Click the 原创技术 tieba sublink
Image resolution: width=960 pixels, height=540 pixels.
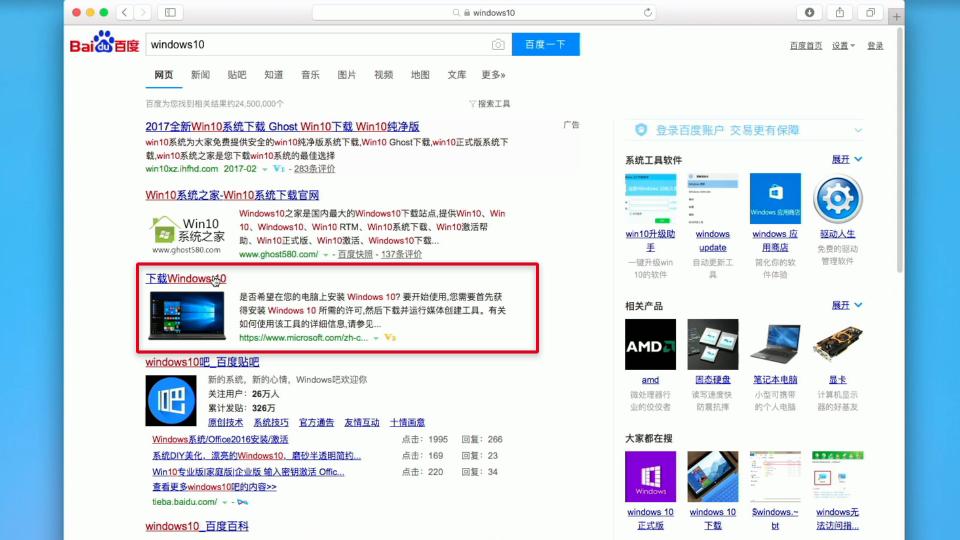[x=225, y=422]
